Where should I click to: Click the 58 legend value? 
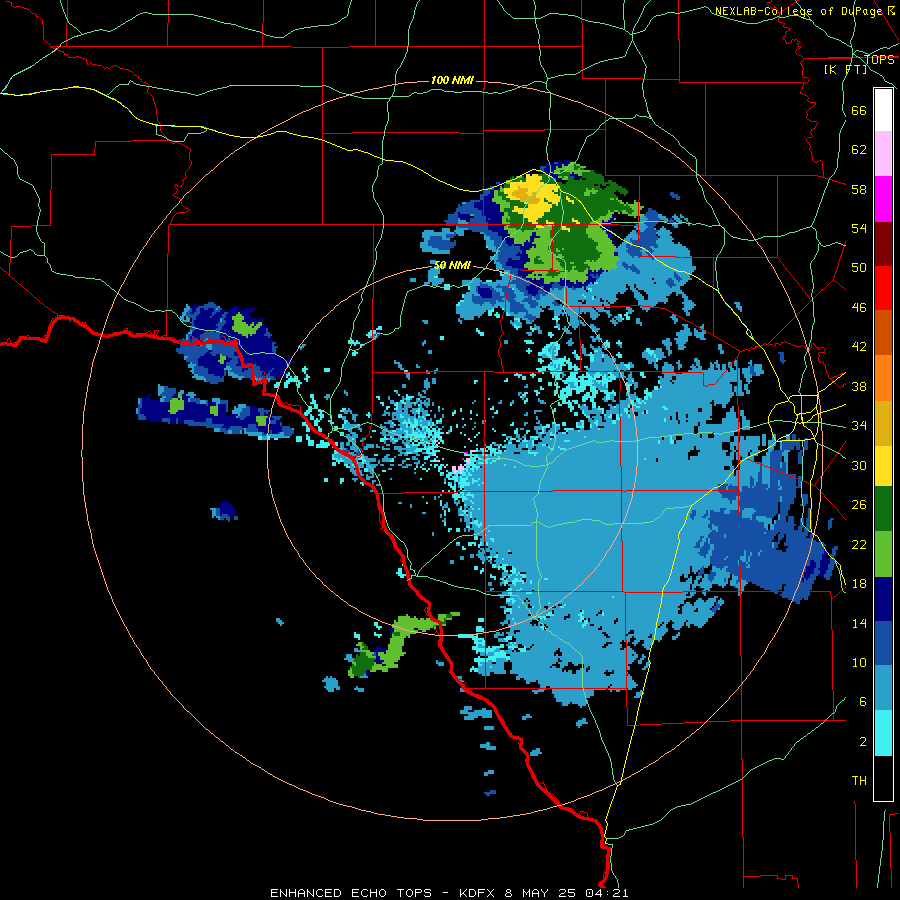coord(859,189)
